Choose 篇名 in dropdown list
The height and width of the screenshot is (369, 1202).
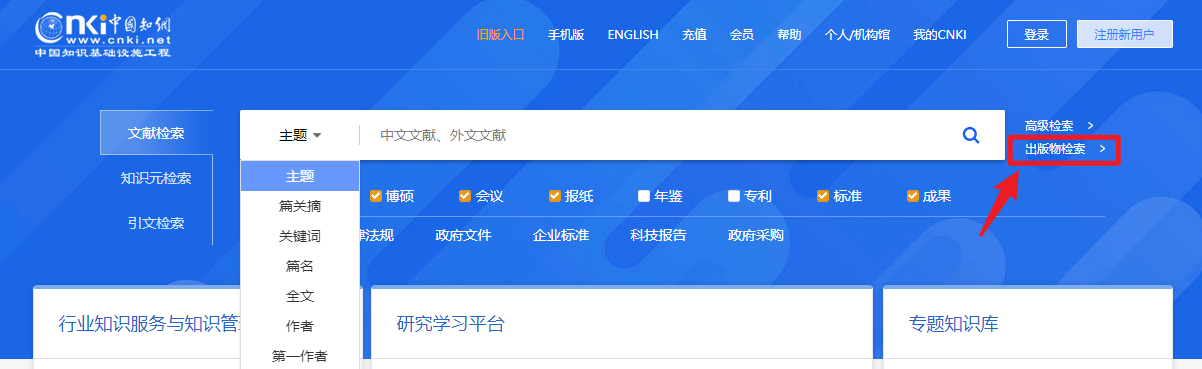(300, 266)
